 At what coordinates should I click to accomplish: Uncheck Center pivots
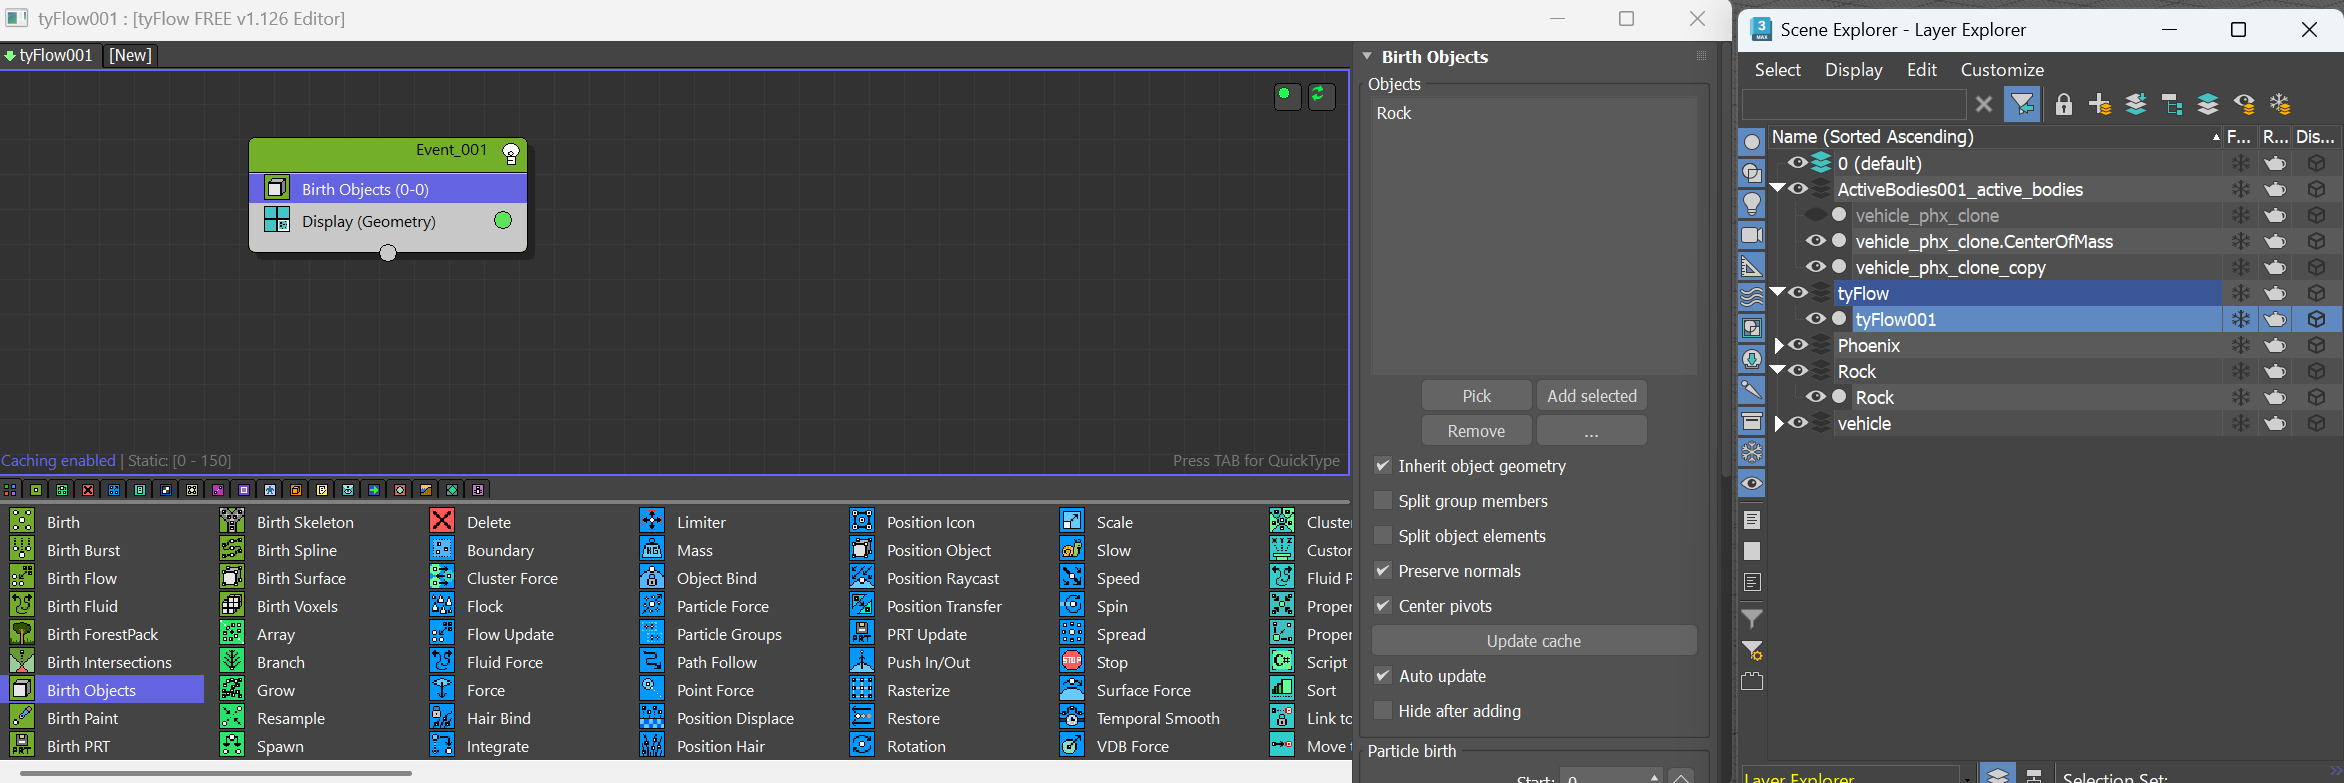pyautogui.click(x=1383, y=606)
